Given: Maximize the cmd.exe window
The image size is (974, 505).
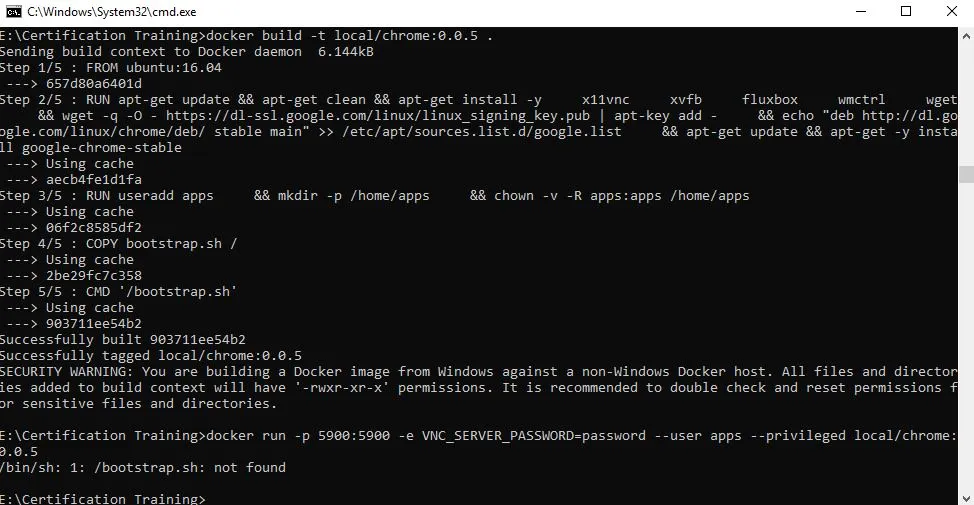Looking at the screenshot, I should click(906, 11).
